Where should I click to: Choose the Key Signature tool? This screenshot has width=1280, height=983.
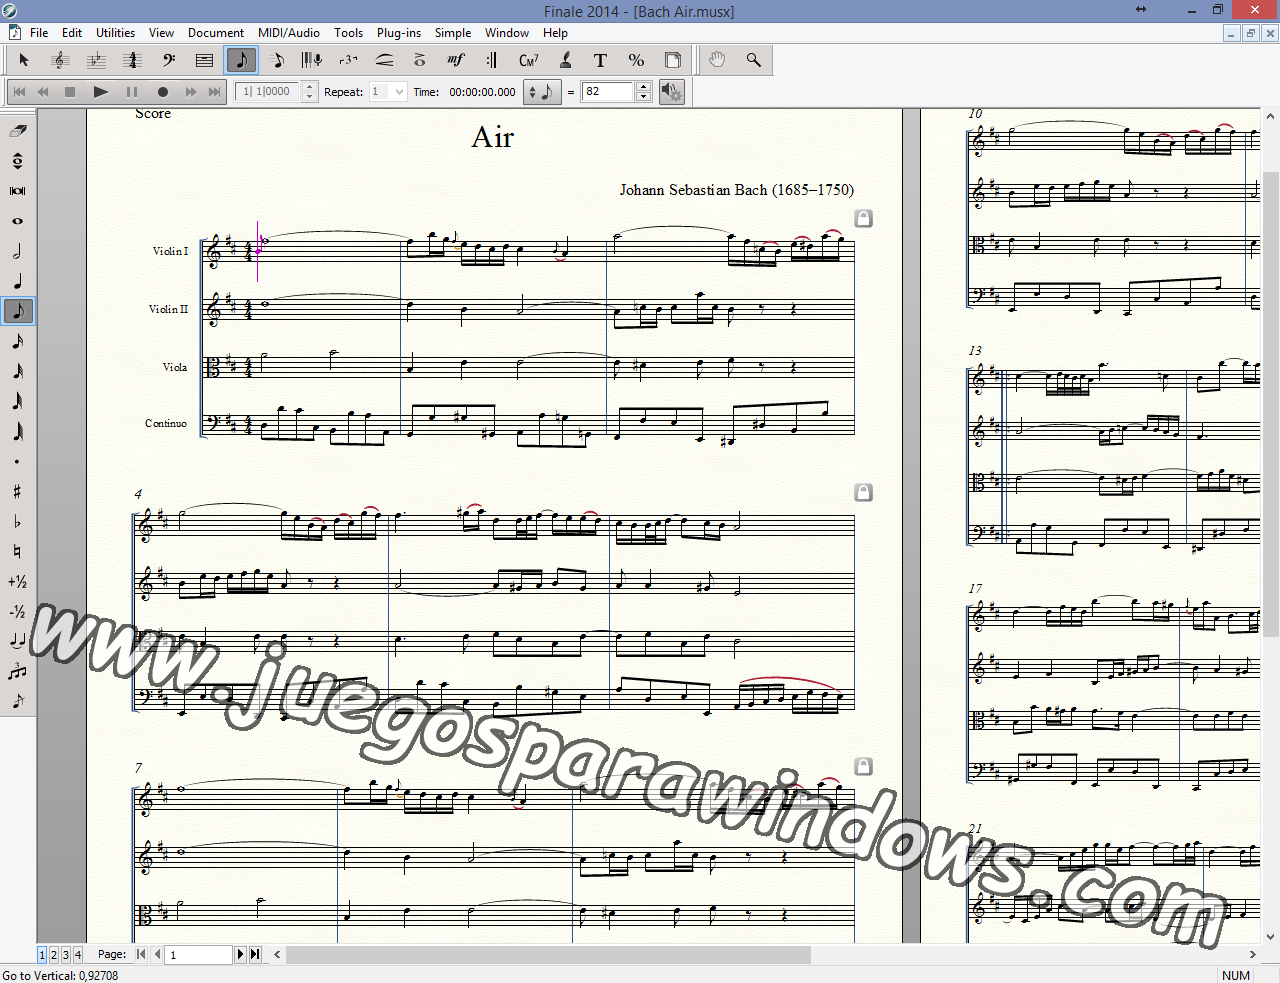pos(96,61)
